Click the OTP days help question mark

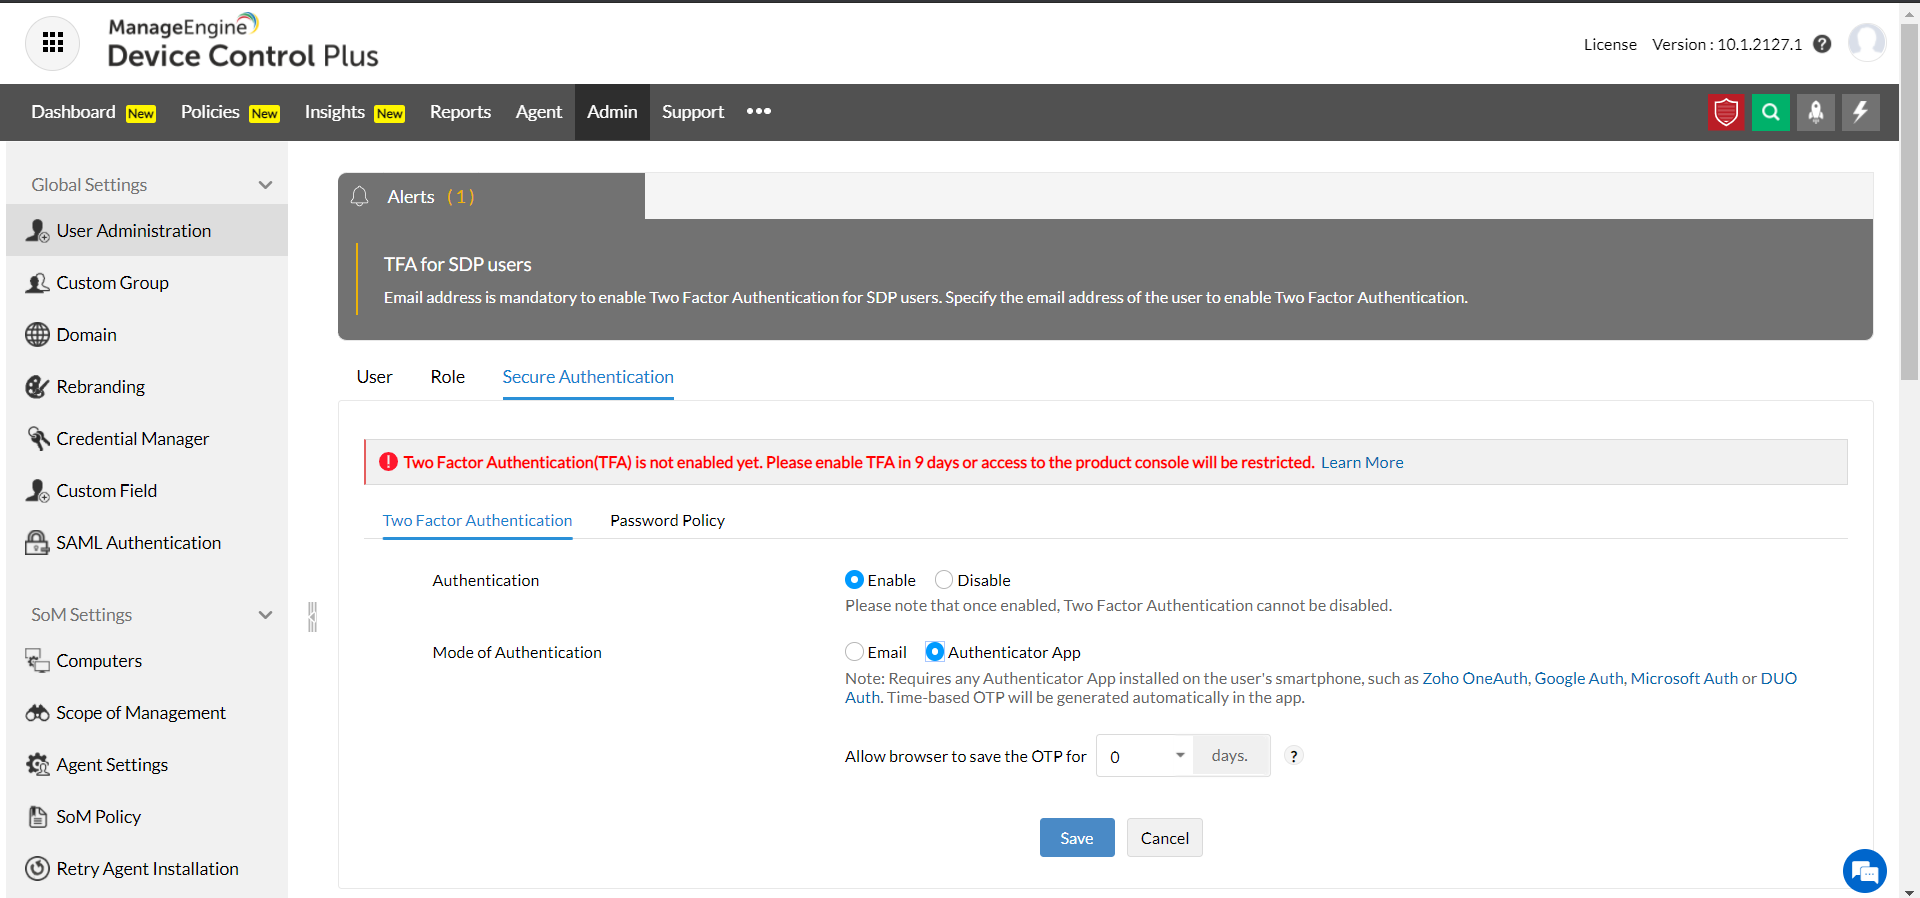point(1294,756)
